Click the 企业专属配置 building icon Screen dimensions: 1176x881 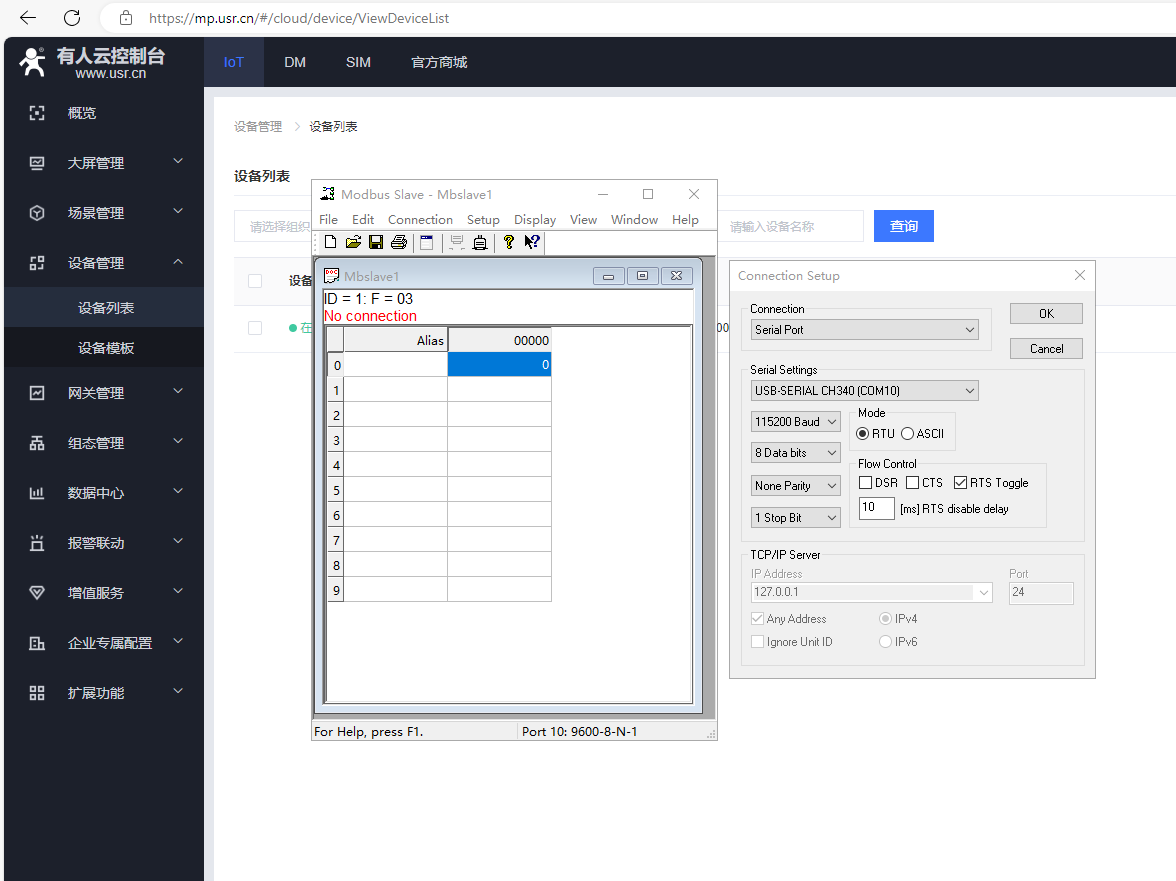tap(37, 643)
